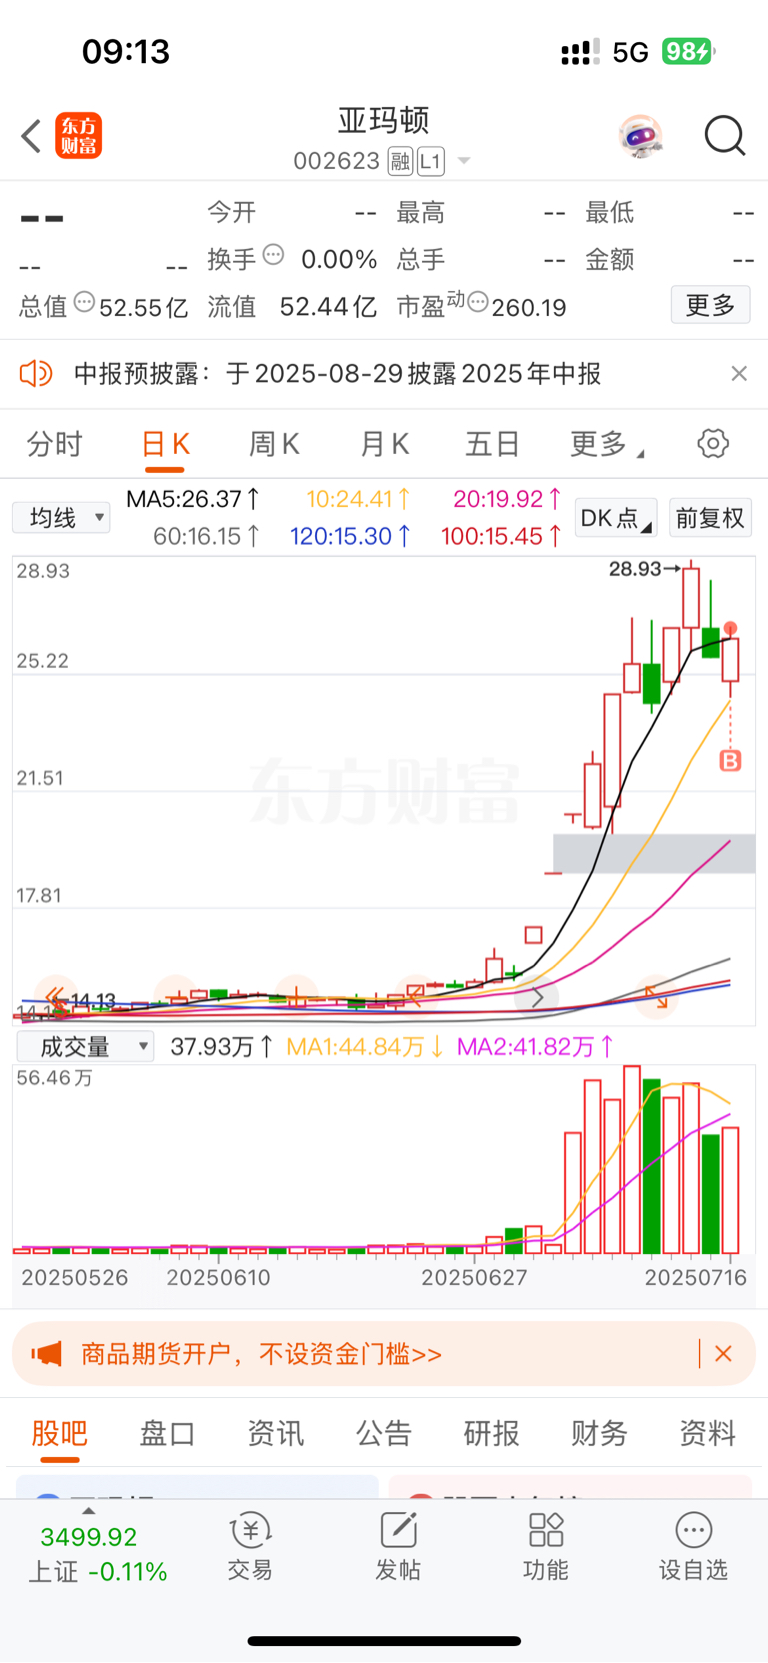Tap the MA1:44.84万 volume value
Image resolution: width=768 pixels, height=1663 pixels.
(x=365, y=1047)
